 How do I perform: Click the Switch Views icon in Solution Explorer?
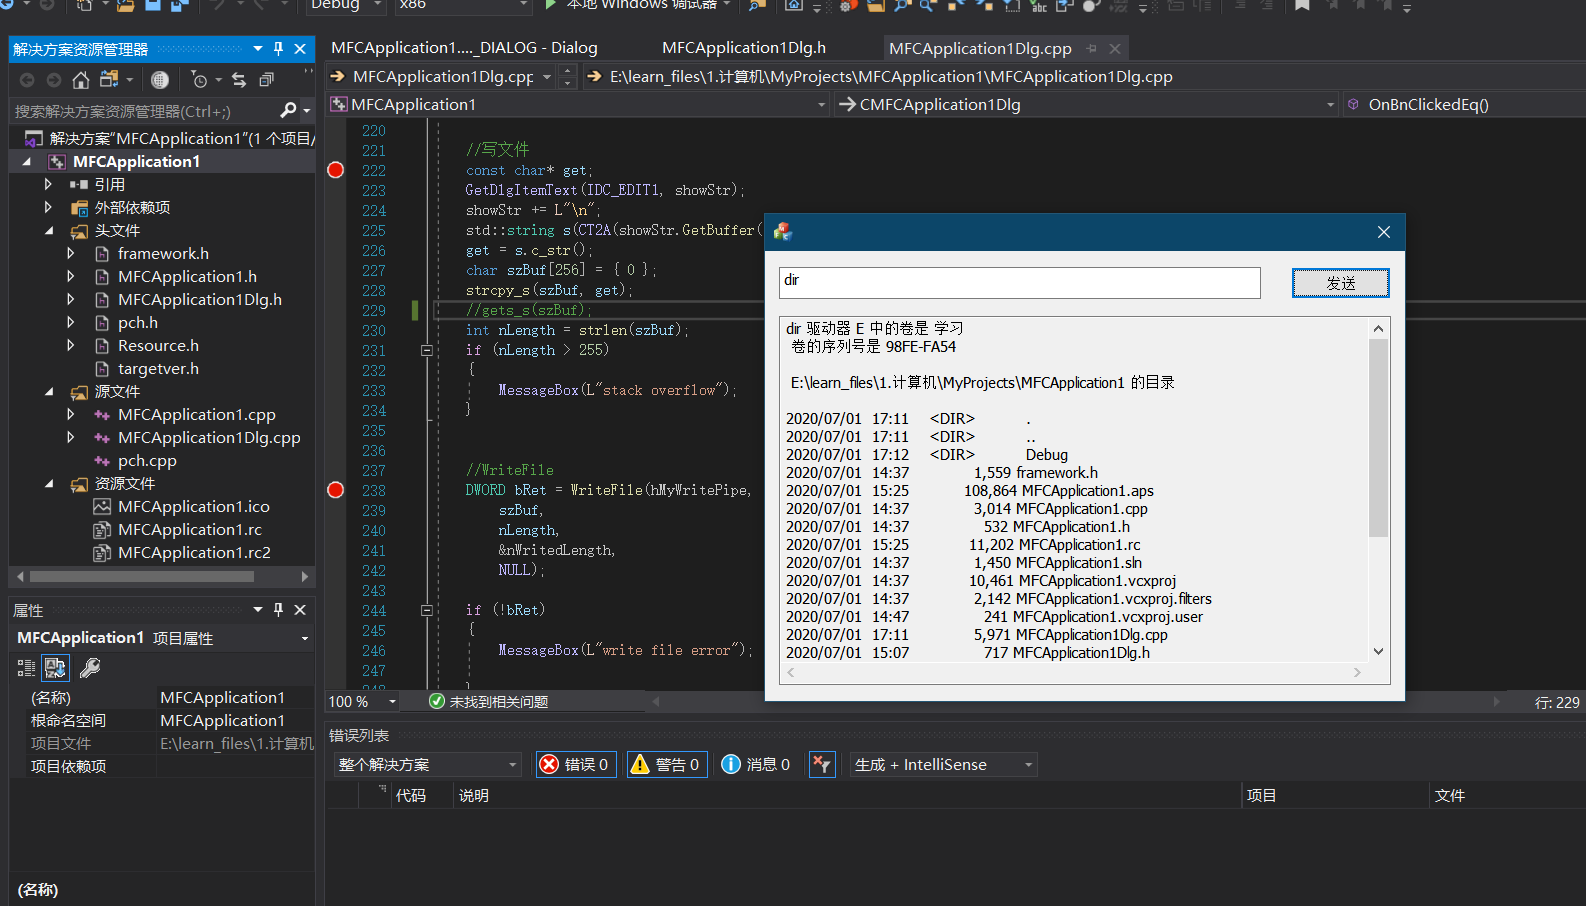(109, 80)
